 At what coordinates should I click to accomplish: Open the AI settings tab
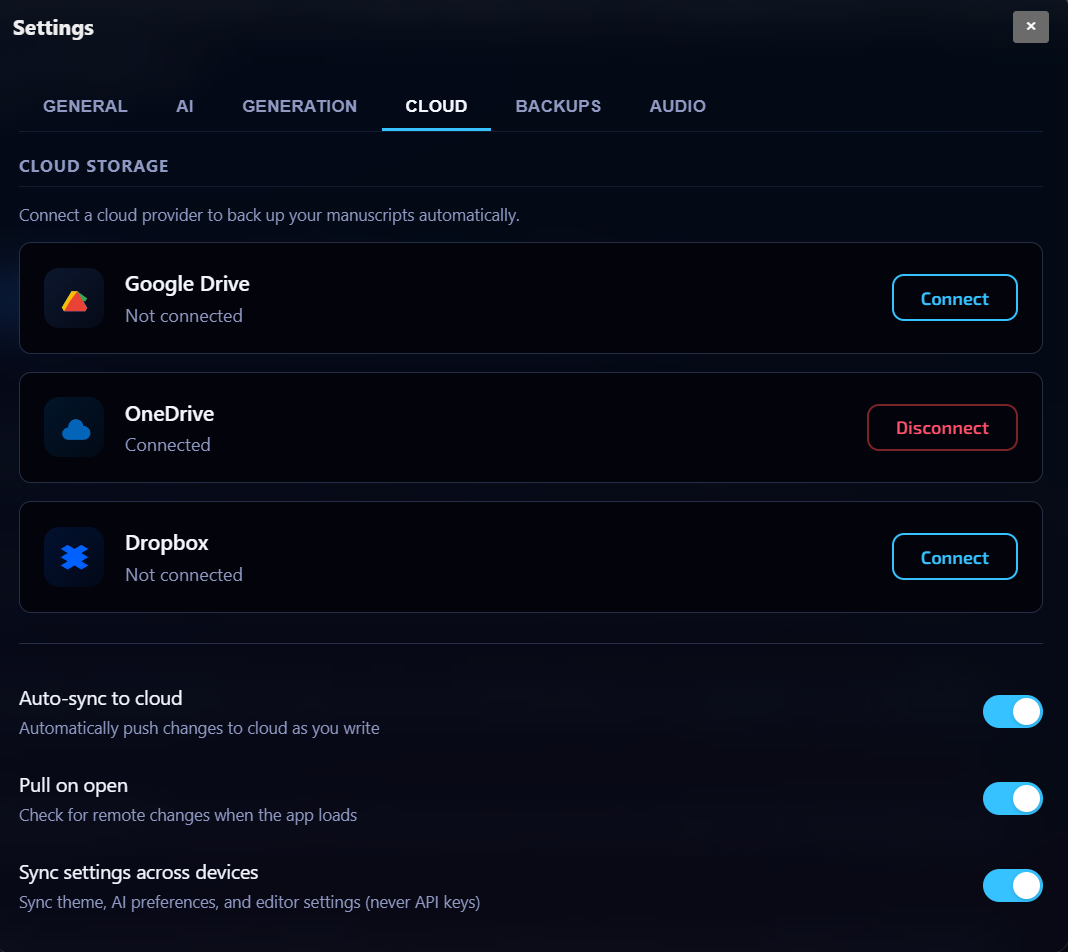tap(184, 106)
